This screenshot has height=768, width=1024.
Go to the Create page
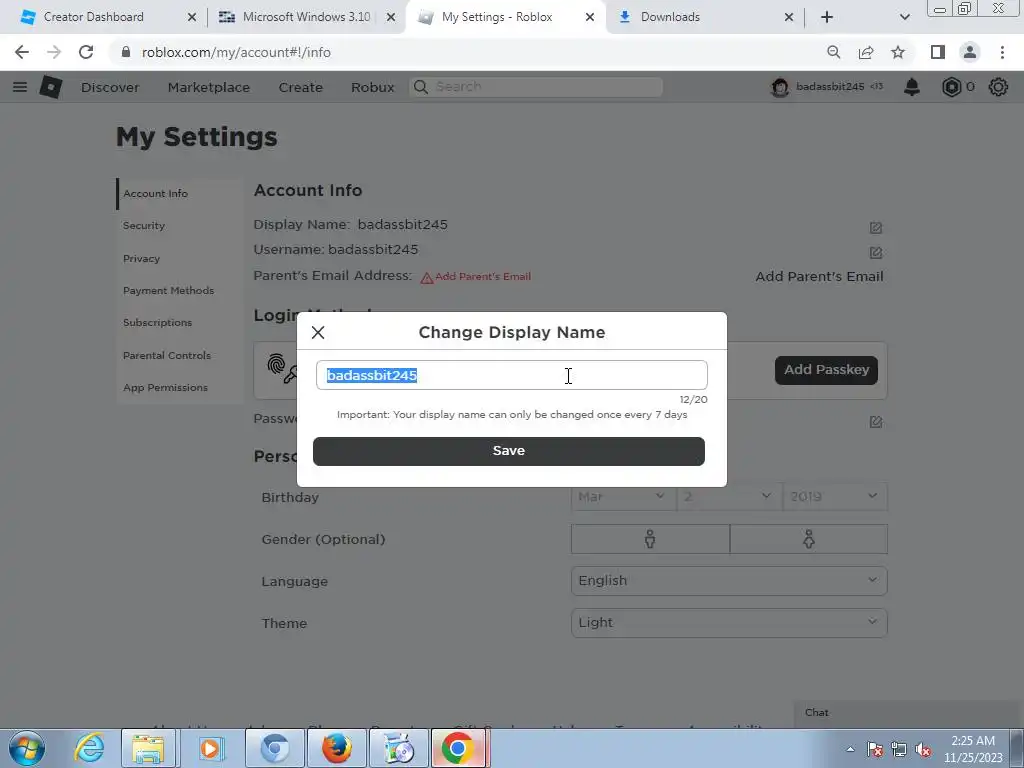(300, 87)
